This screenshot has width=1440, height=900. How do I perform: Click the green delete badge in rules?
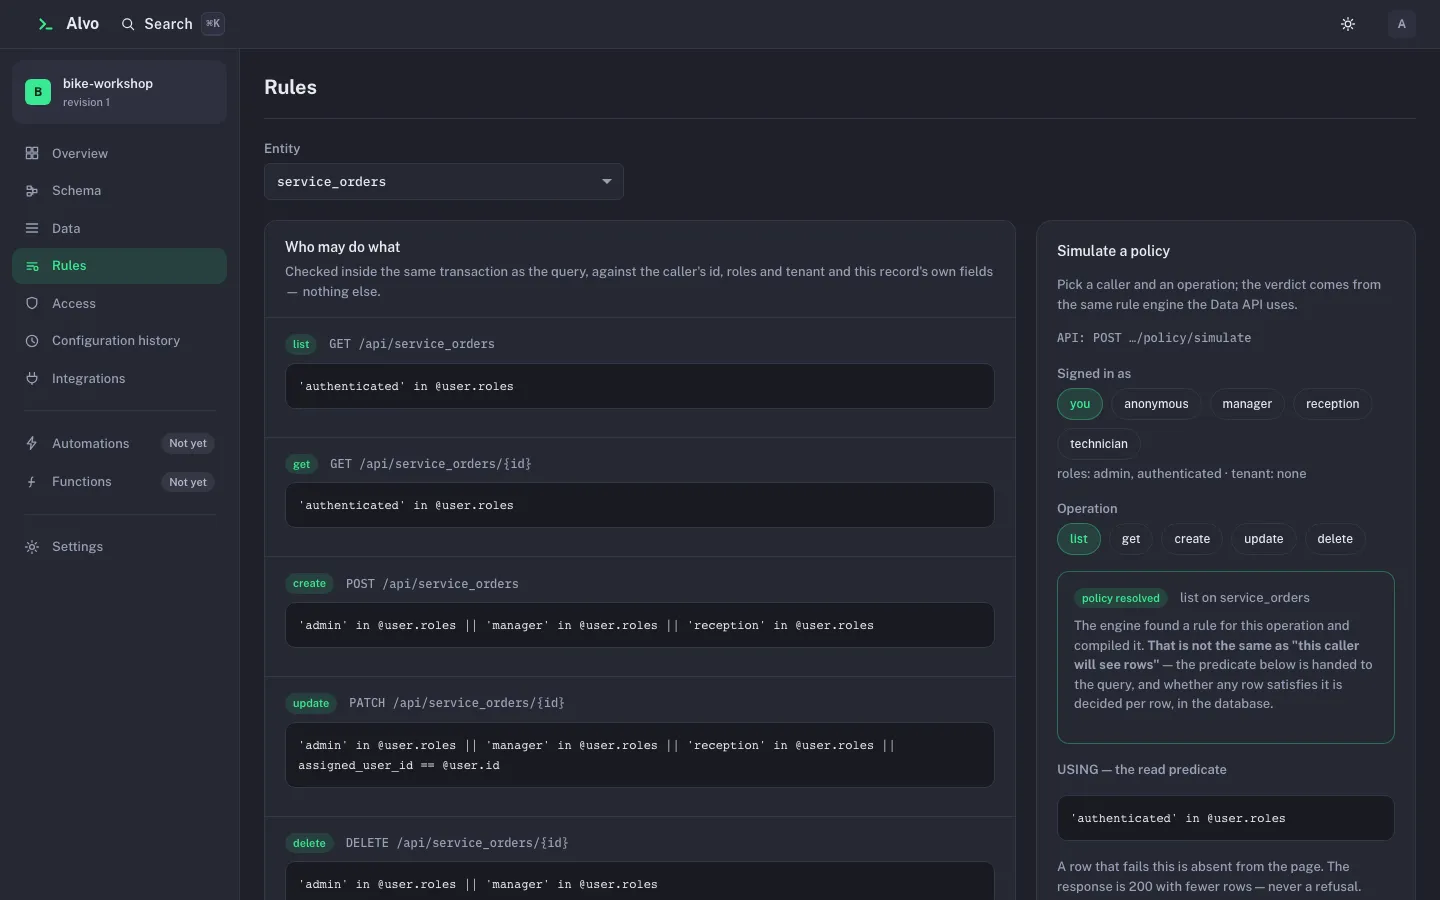point(309,843)
